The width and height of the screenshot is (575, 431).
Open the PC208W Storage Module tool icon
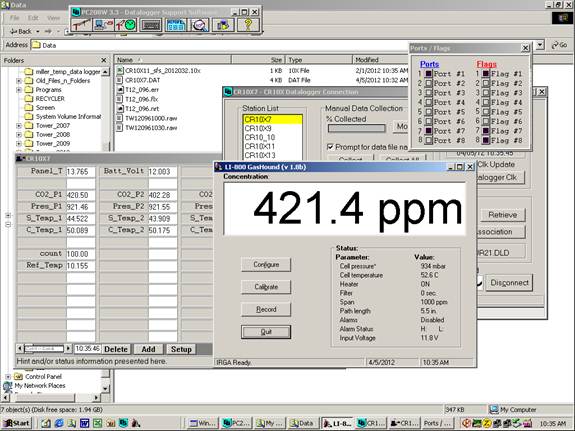223,25
